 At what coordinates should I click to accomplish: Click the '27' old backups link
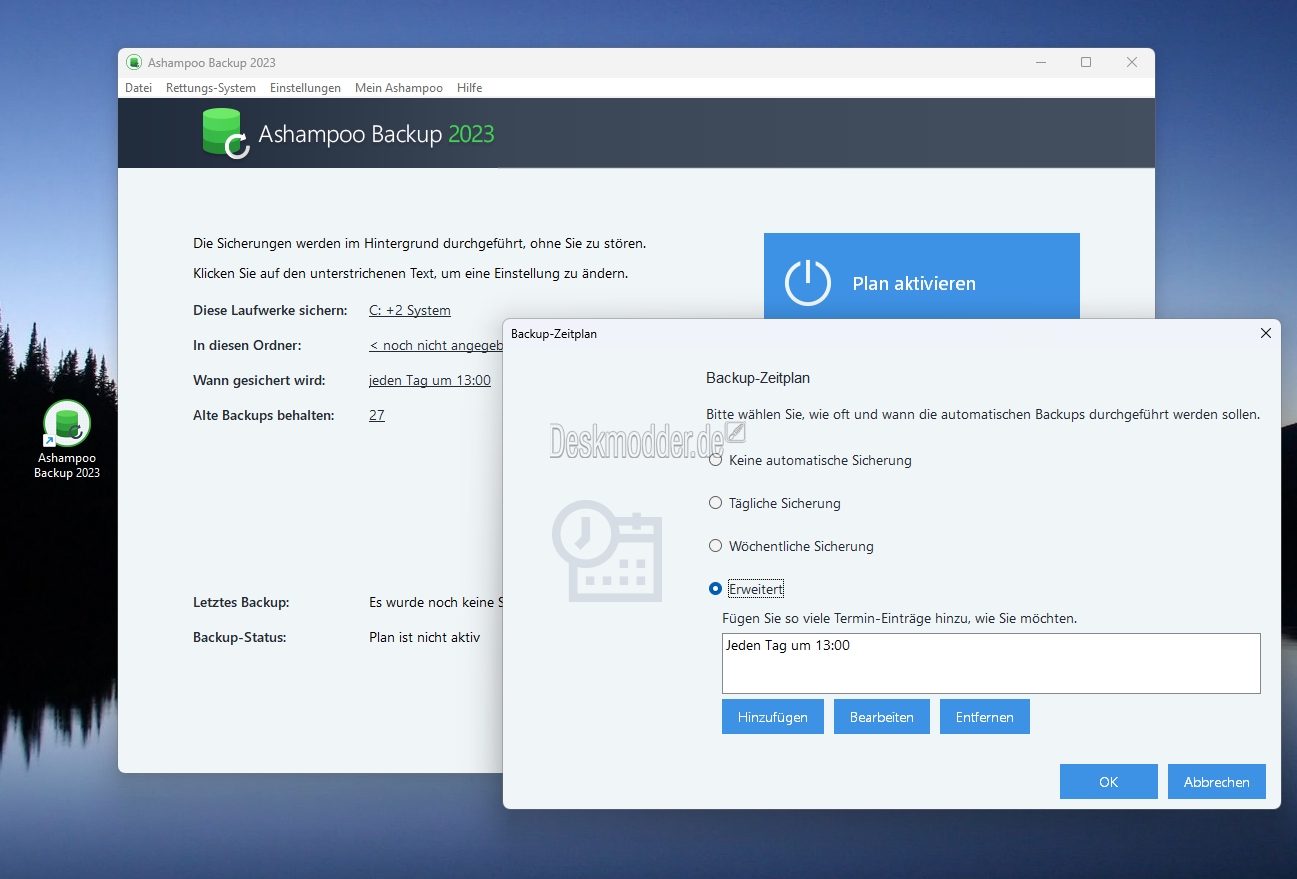[x=377, y=415]
